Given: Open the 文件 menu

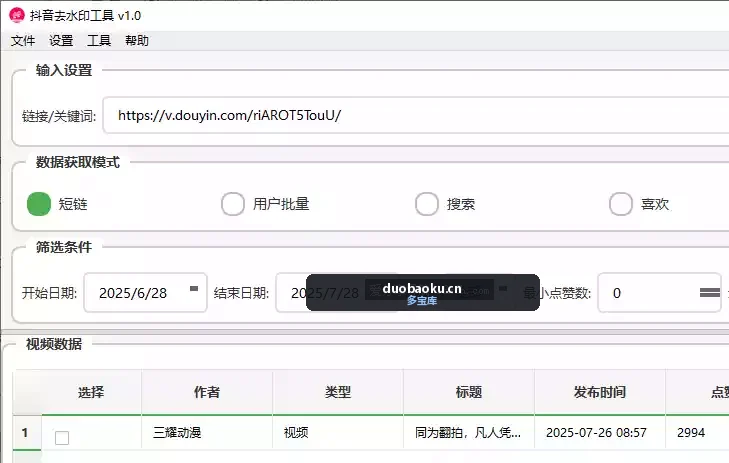Looking at the screenshot, I should tap(23, 41).
